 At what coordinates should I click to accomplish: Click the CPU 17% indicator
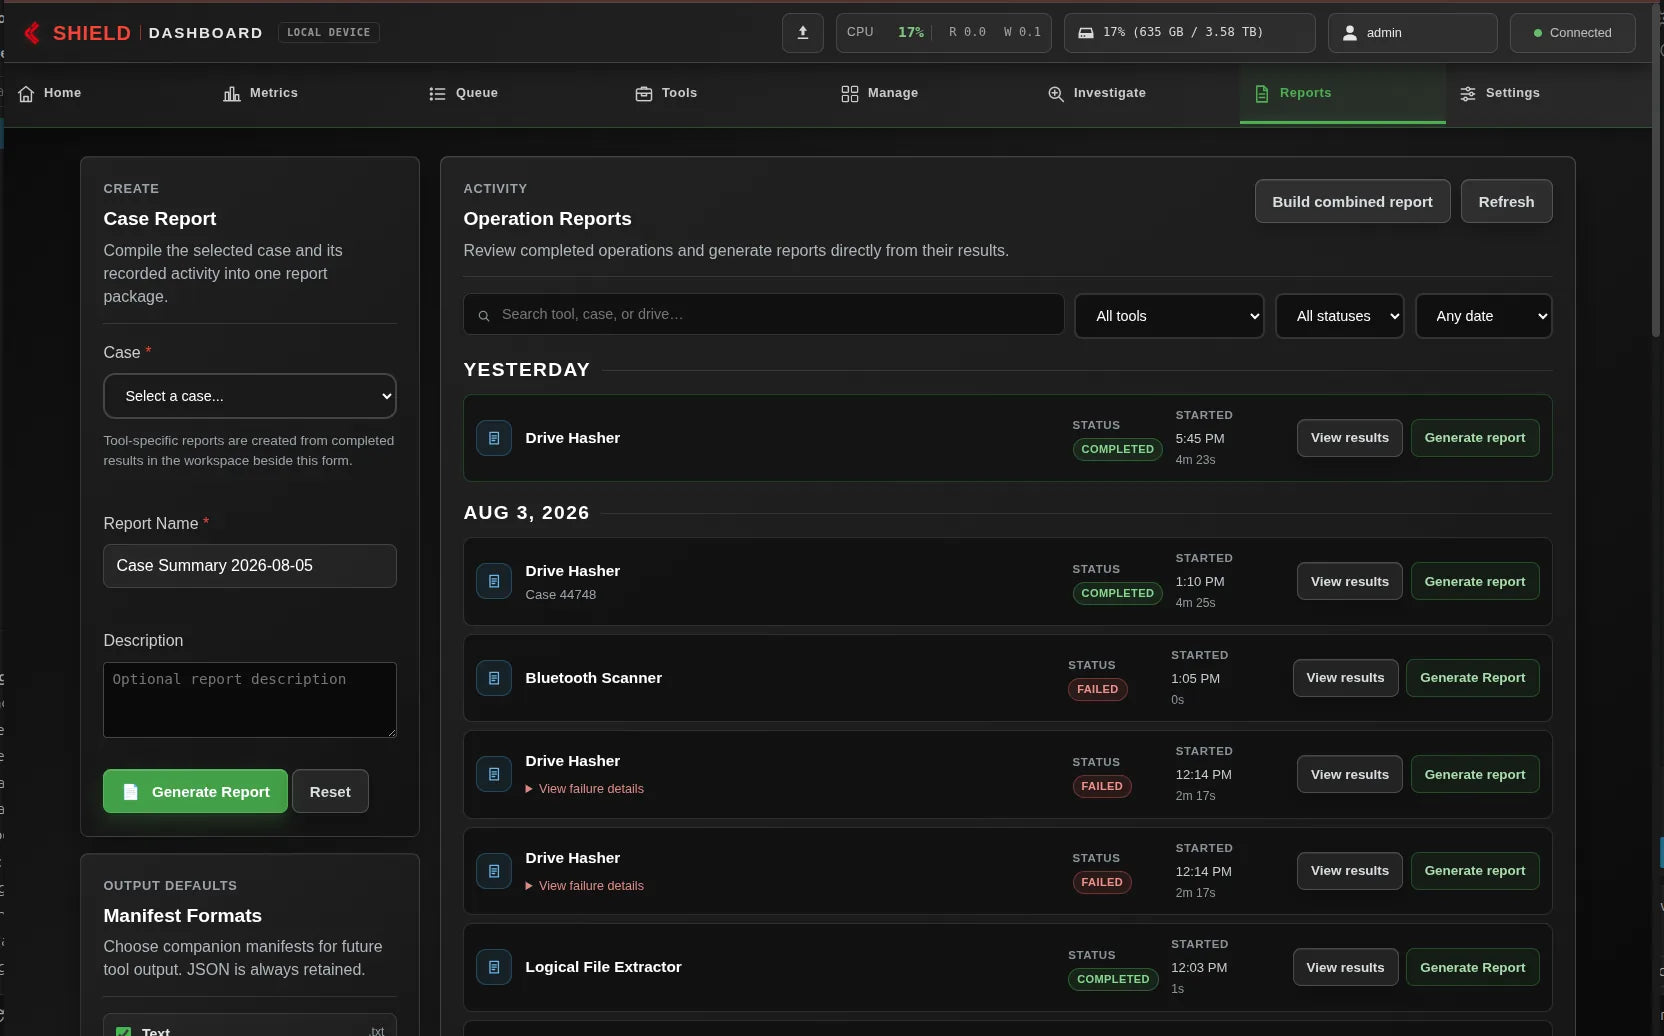[x=885, y=33]
